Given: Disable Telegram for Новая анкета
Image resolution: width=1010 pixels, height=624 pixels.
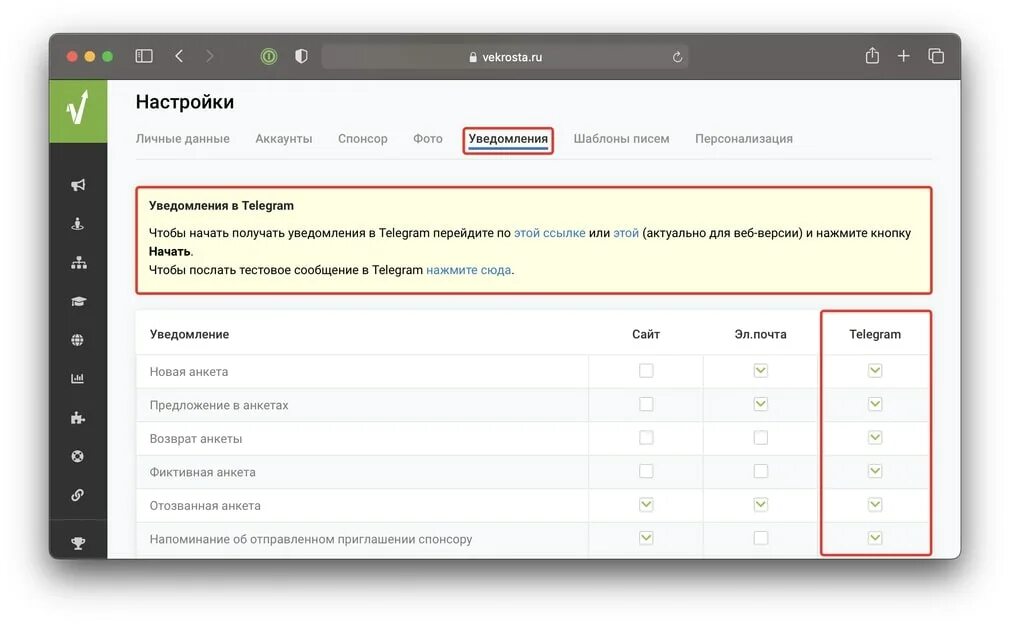Looking at the screenshot, I should coord(875,370).
